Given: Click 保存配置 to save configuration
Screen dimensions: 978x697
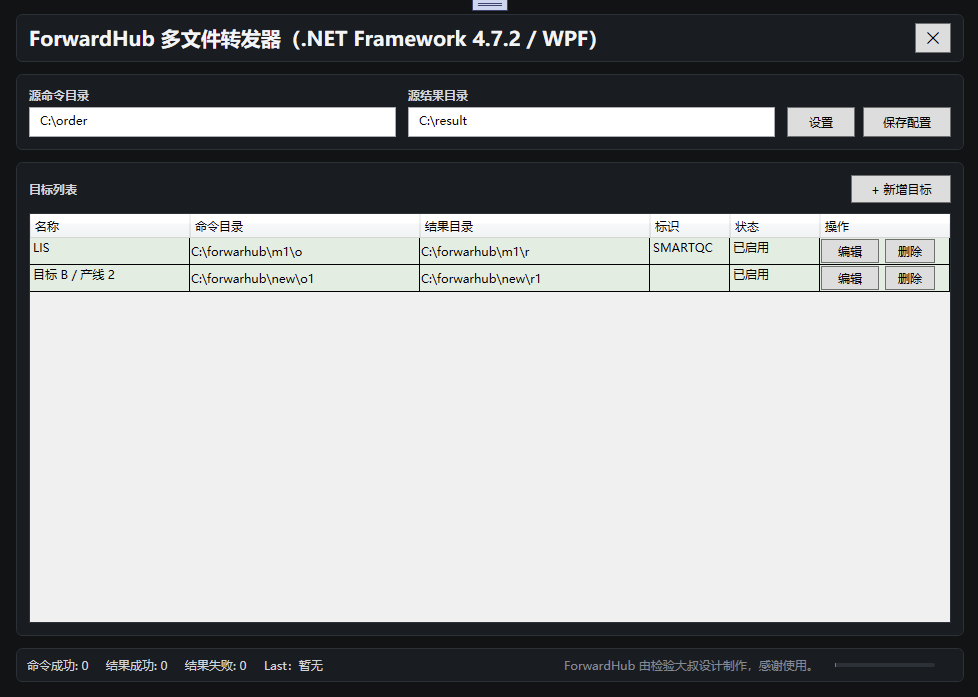Looking at the screenshot, I should pos(906,121).
